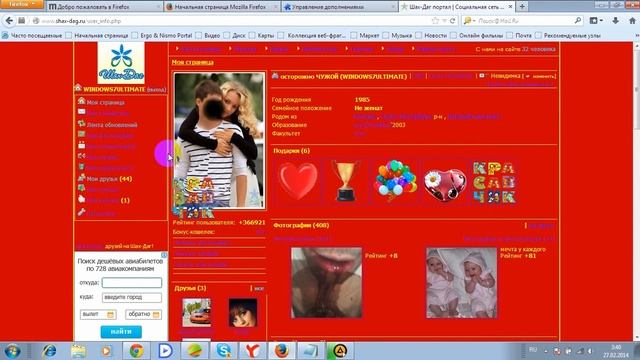Click the blue "найти" search button
Screen dimensions: 640x360
click(x=121, y=331)
